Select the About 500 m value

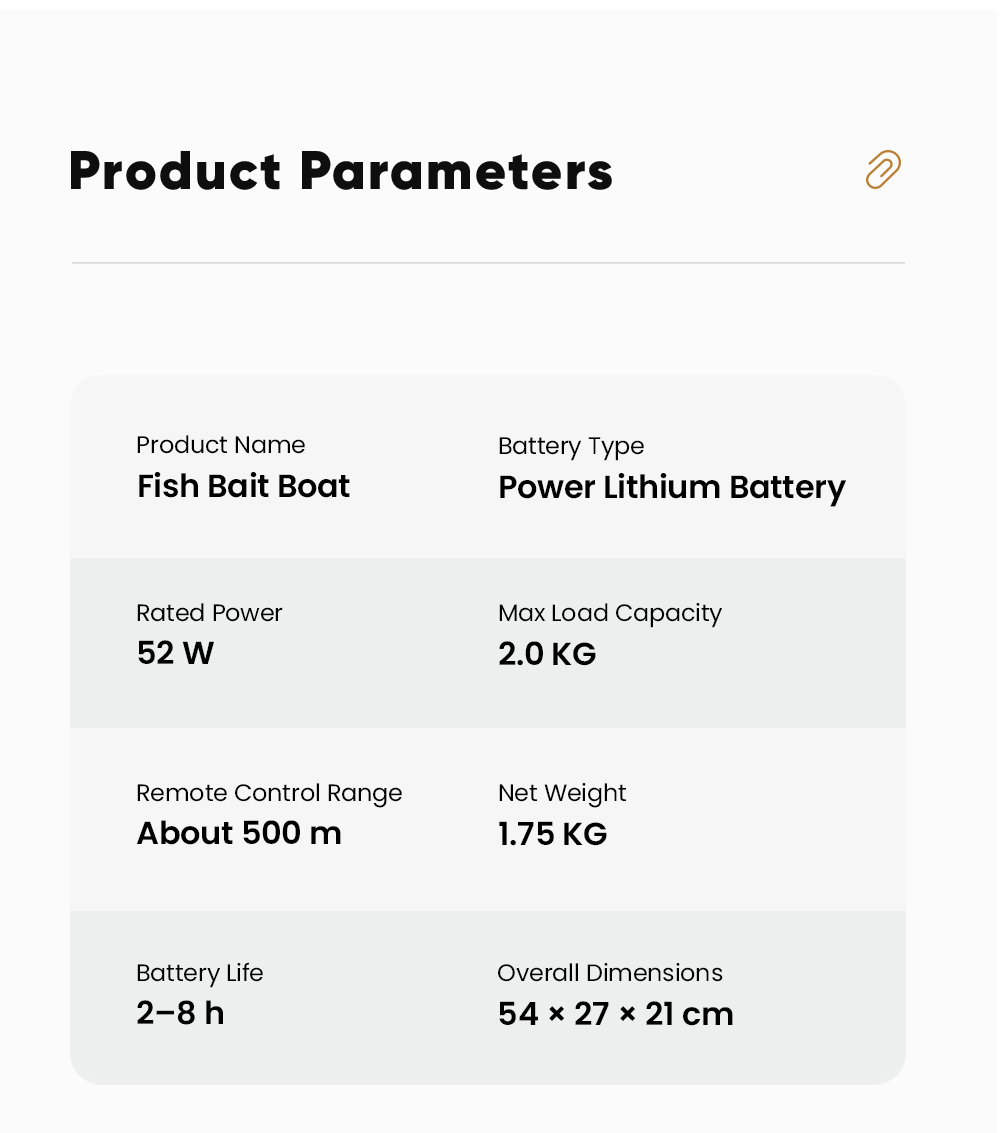[238, 833]
